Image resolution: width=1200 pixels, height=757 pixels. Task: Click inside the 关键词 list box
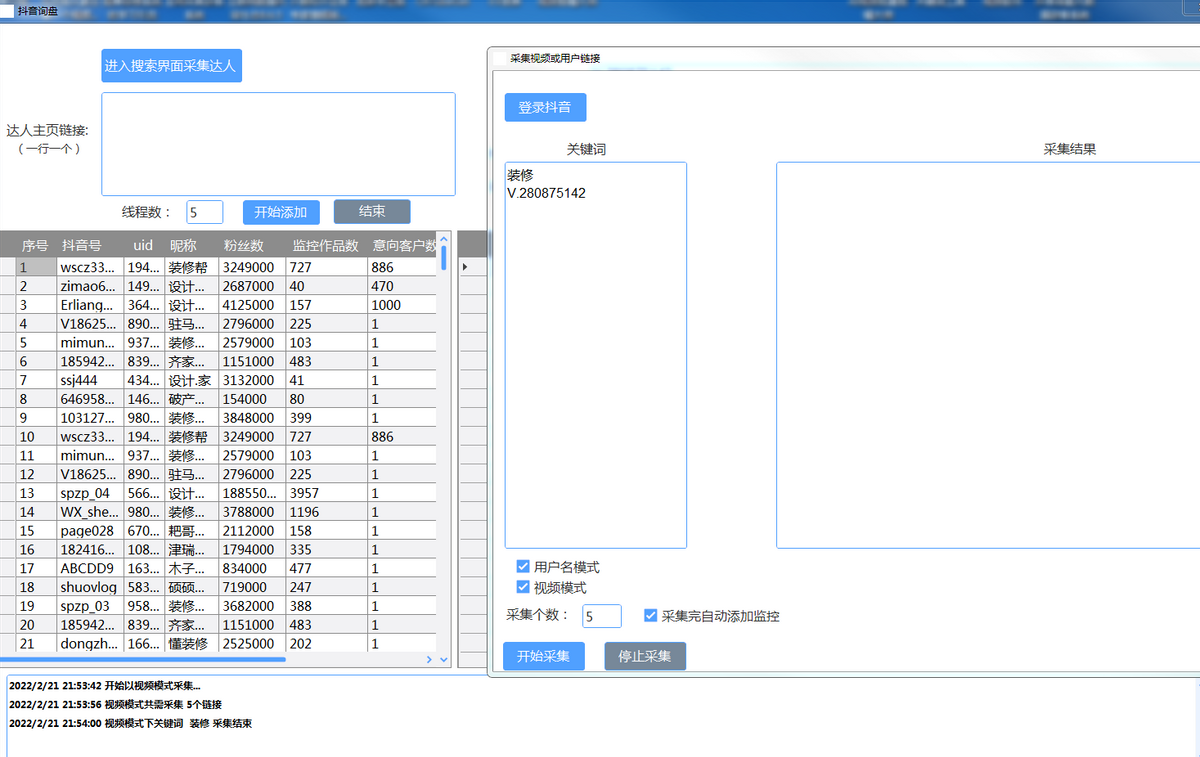[x=596, y=355]
